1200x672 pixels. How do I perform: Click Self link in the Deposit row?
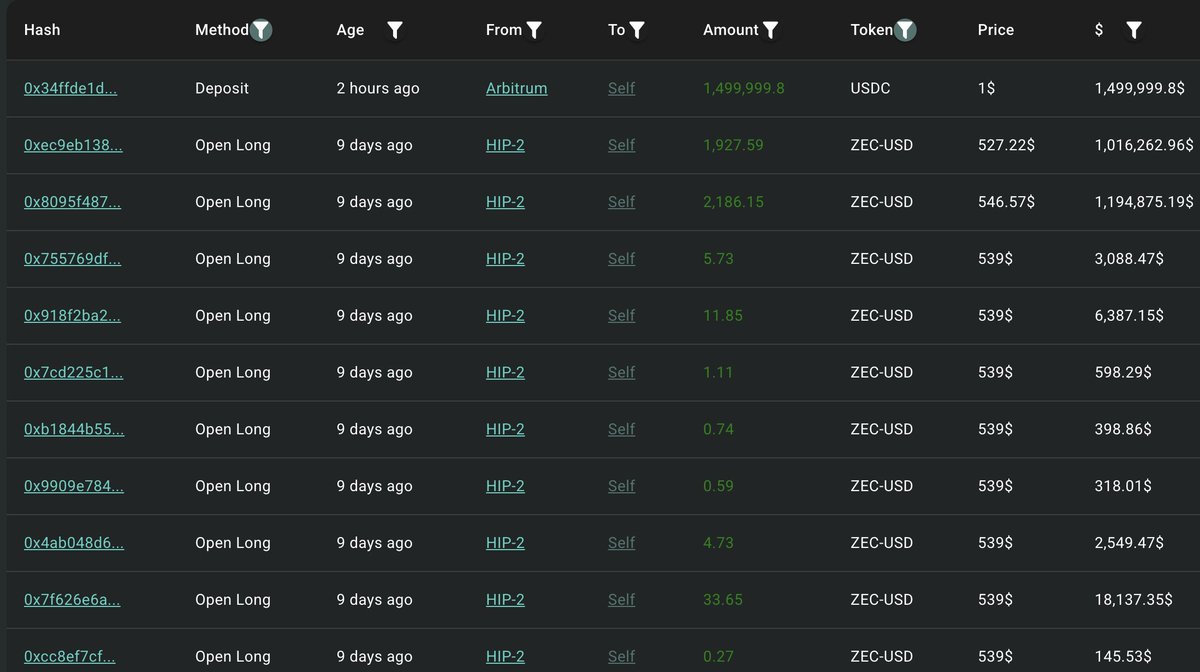(x=621, y=88)
